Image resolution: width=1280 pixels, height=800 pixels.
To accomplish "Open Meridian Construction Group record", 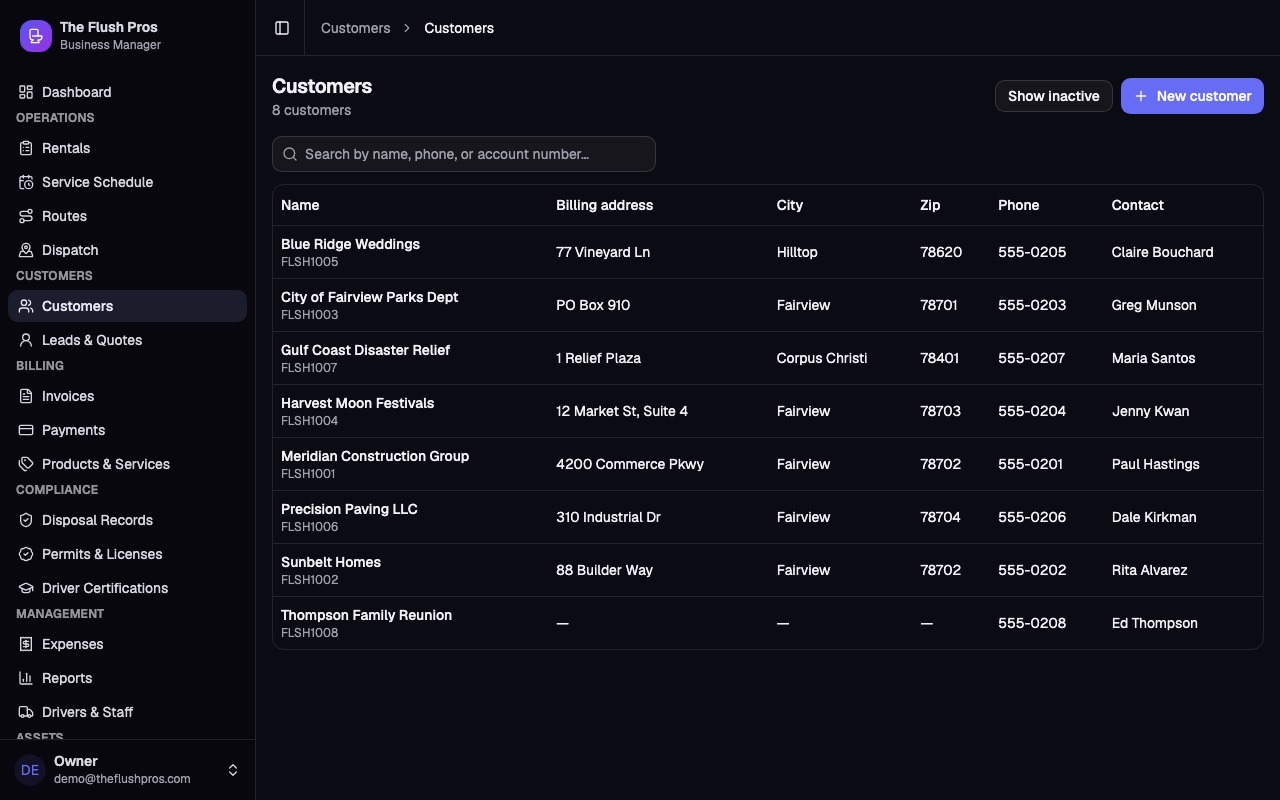I will 375,456.
